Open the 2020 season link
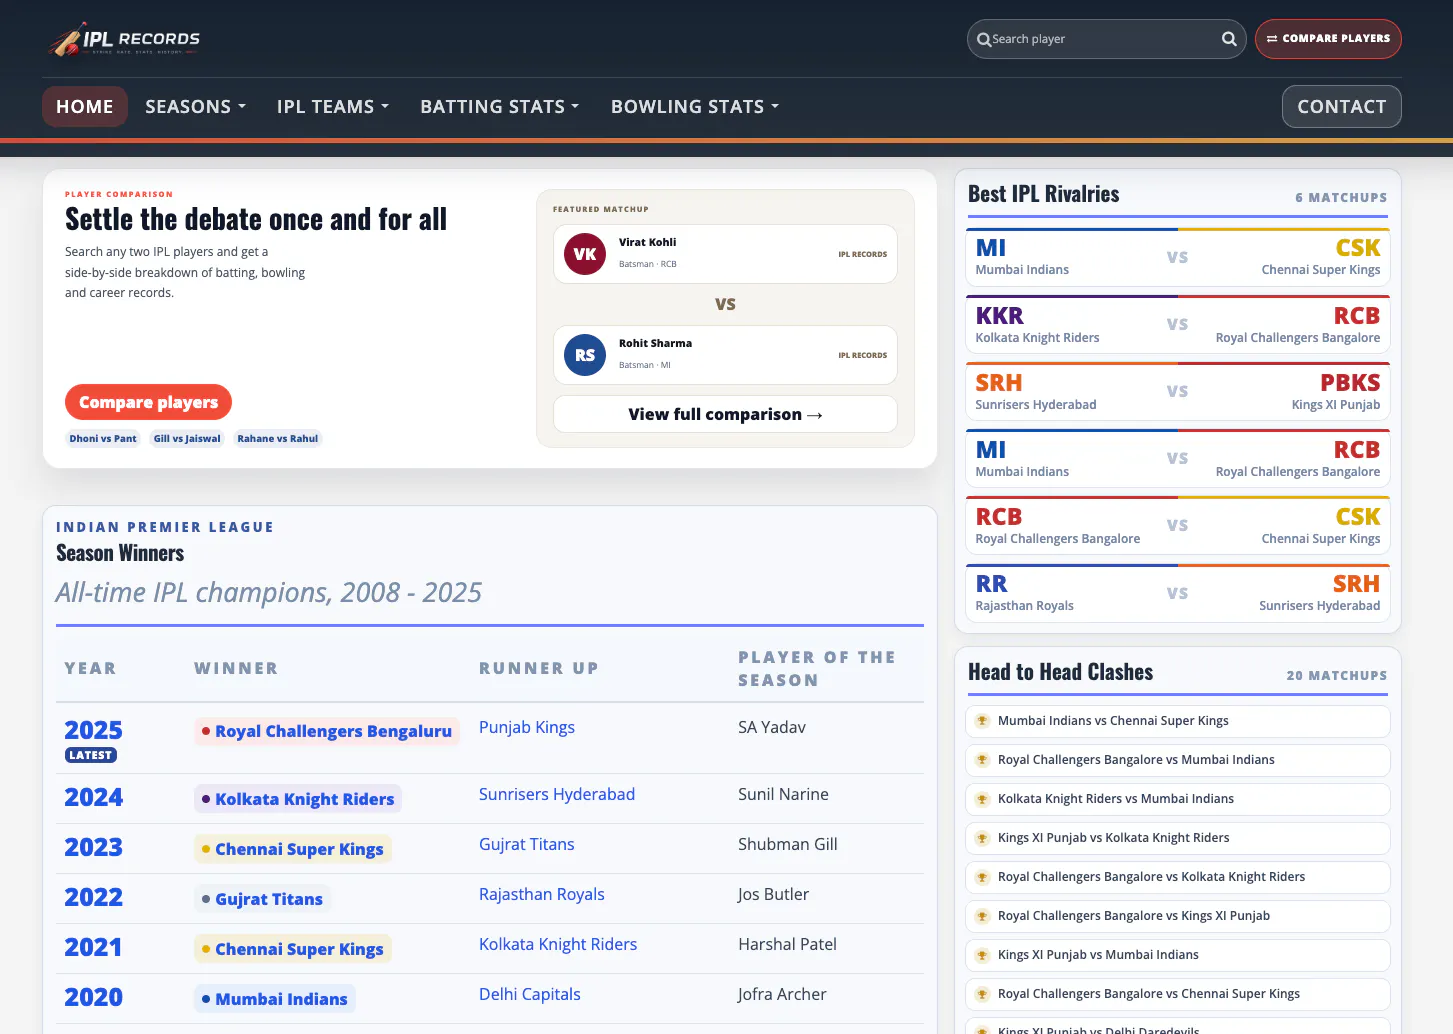Screen dimensions: 1453x1034 click(93, 997)
